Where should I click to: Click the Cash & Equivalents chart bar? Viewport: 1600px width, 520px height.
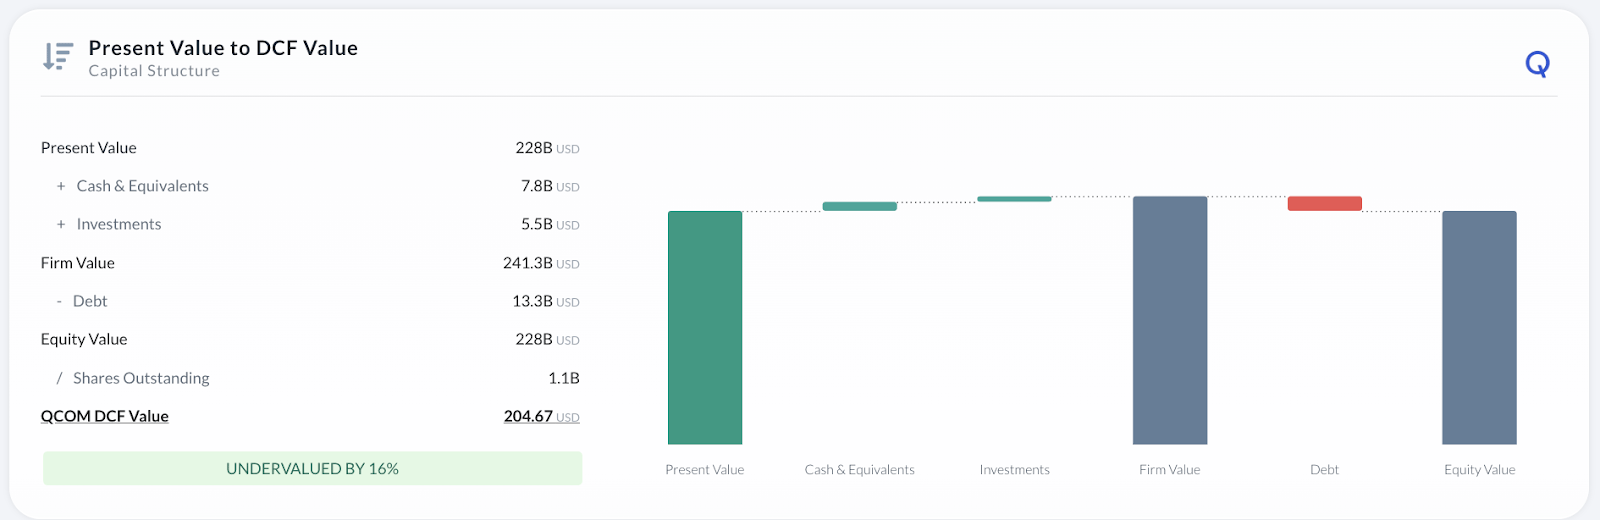(x=860, y=206)
